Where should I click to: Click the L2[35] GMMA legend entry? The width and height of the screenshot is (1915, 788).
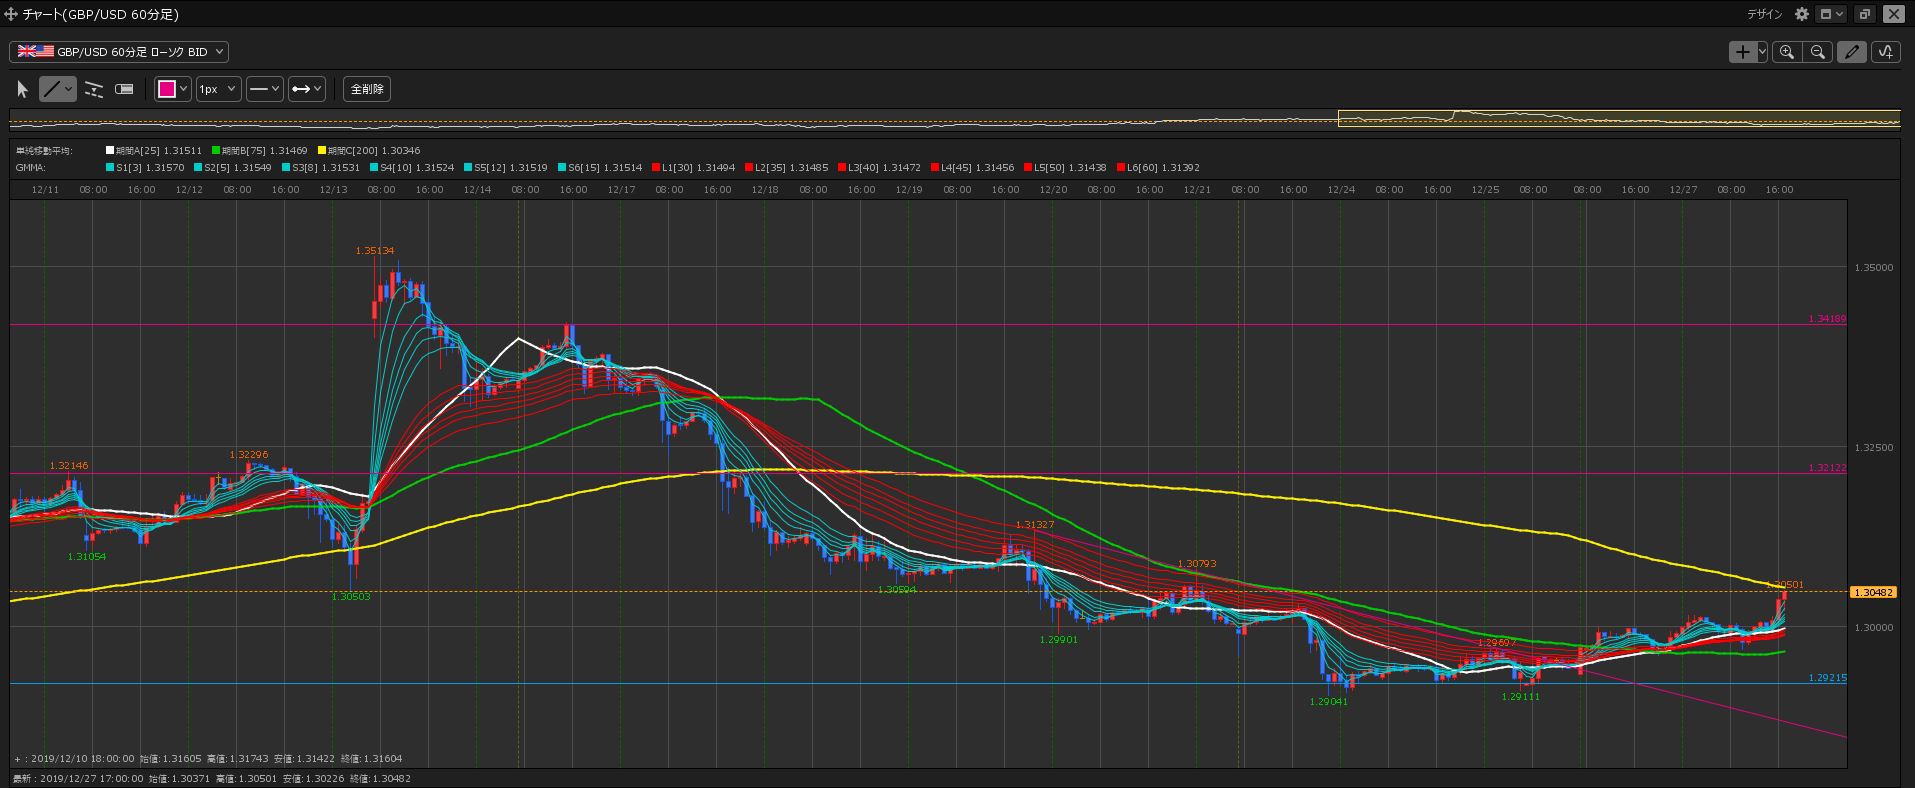(x=786, y=168)
